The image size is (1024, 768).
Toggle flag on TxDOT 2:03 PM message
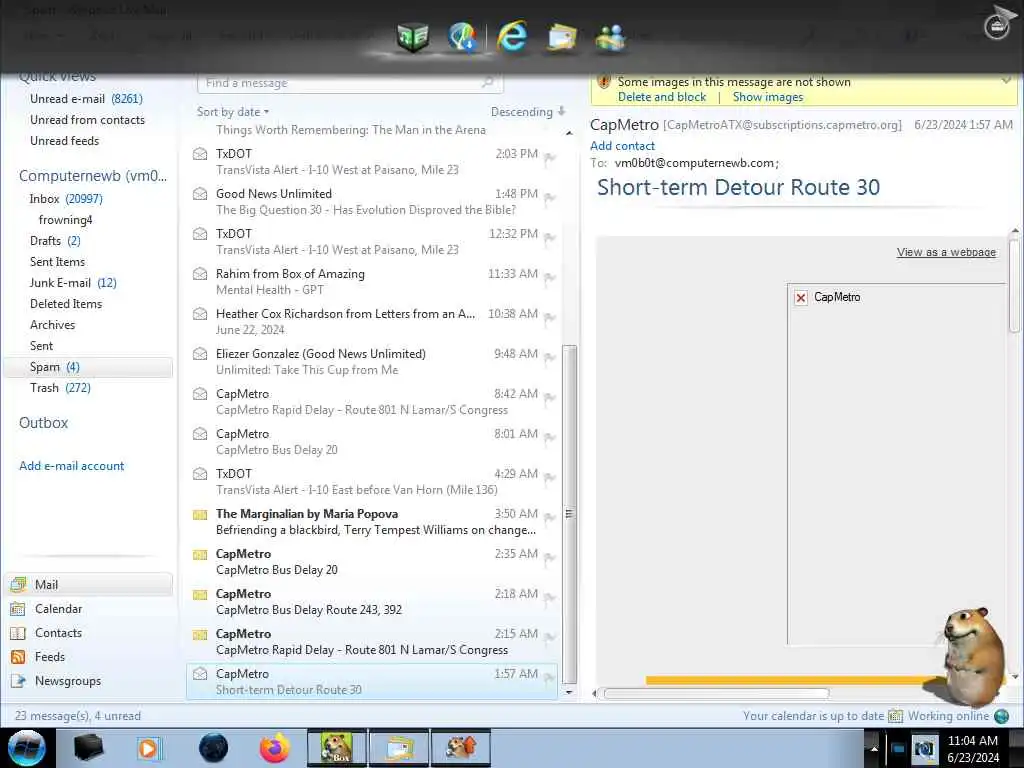click(550, 158)
